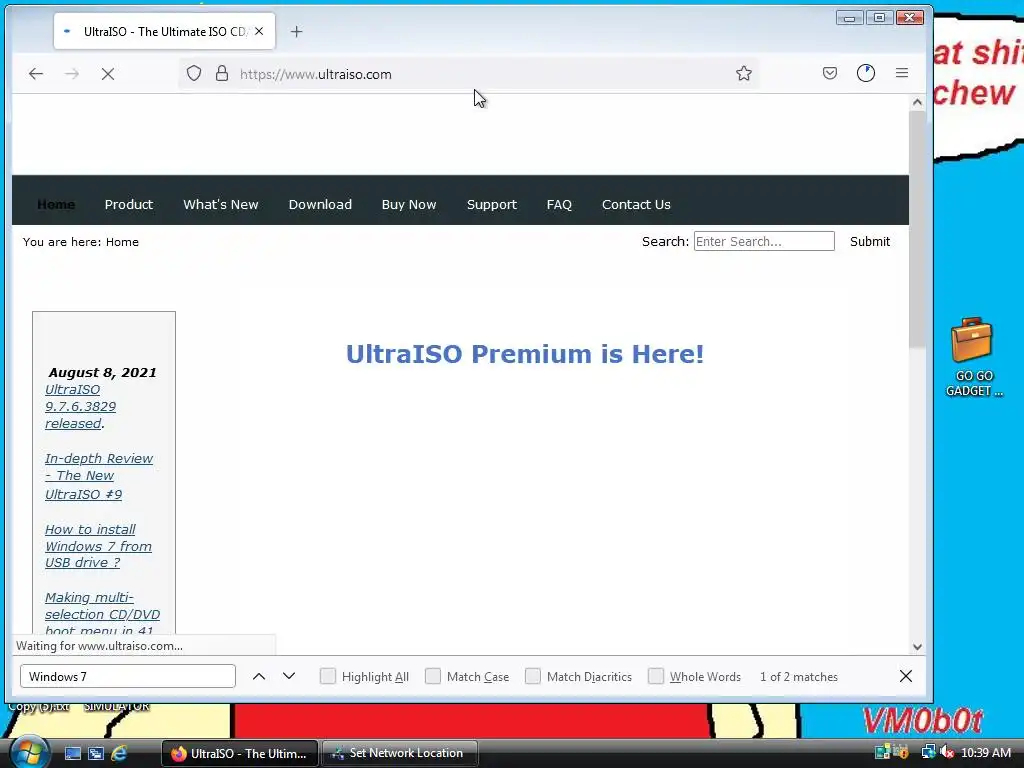The image size is (1024, 768).
Task: Save page to Pocket
Action: click(x=829, y=73)
